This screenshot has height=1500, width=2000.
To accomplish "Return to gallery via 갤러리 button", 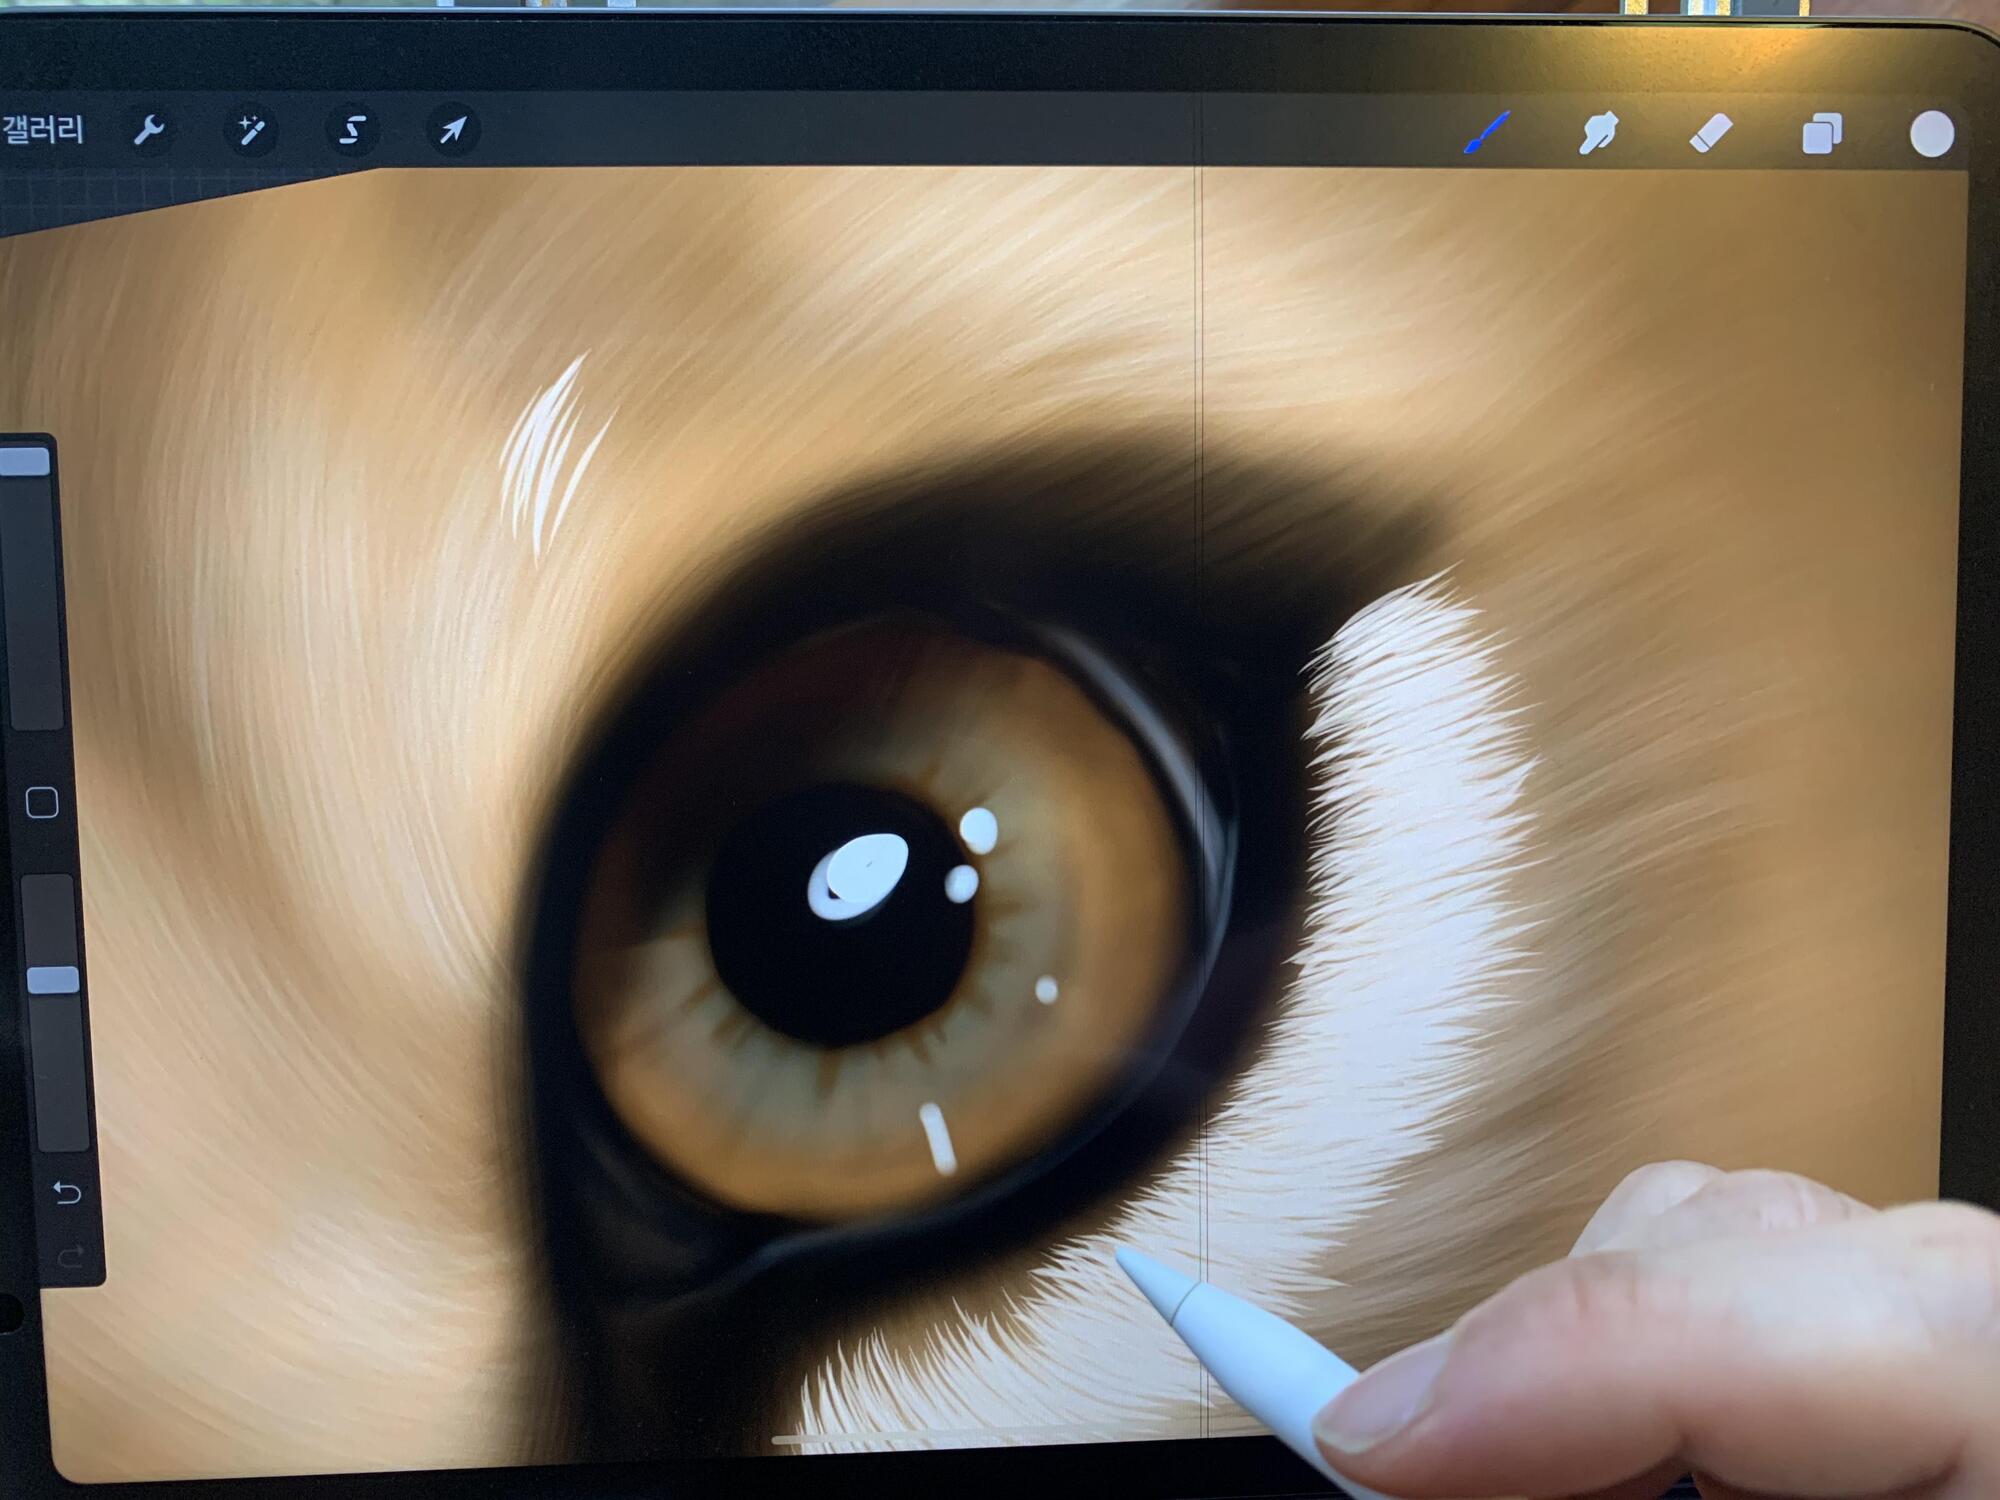I will [42, 130].
